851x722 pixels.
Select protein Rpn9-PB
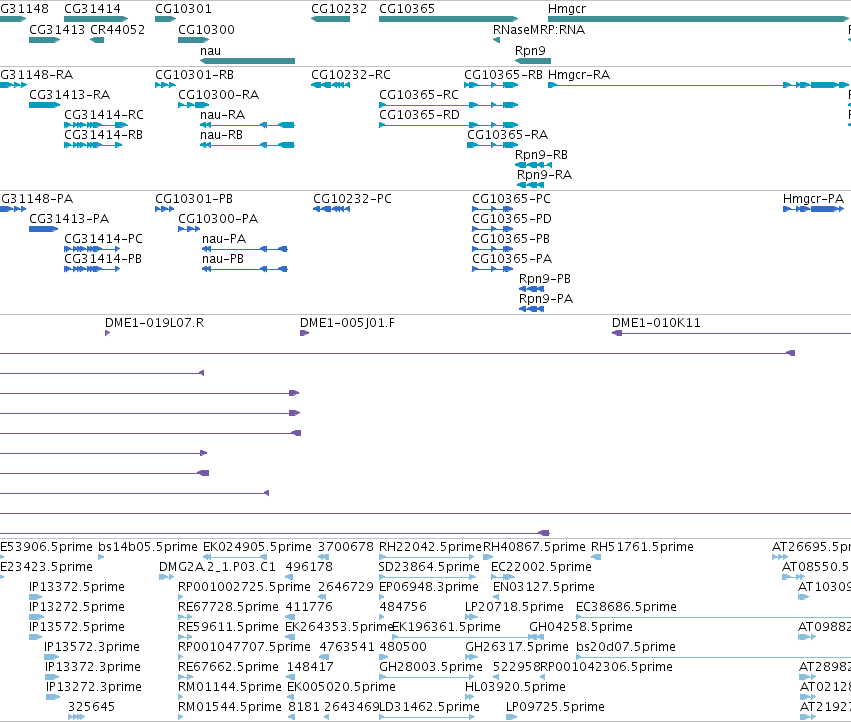point(532,289)
